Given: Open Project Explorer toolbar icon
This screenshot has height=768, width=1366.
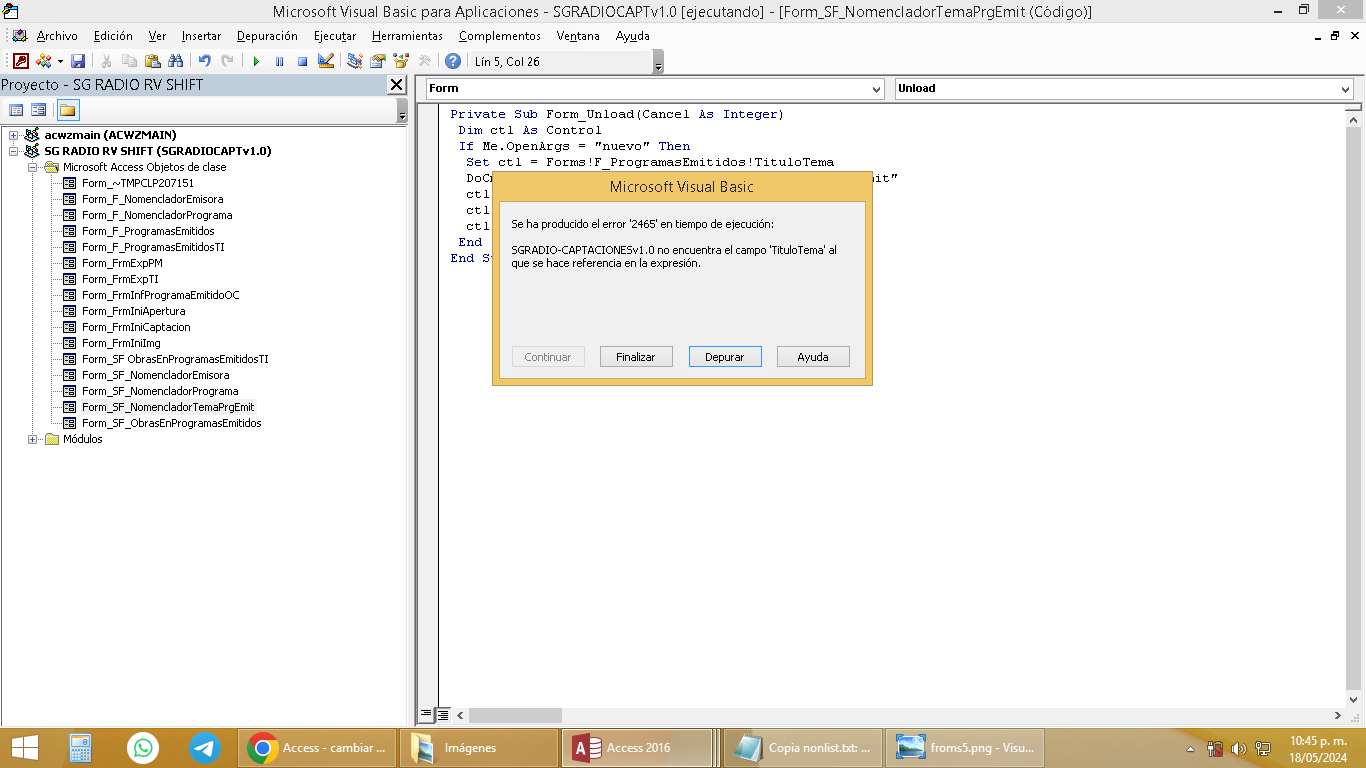Looking at the screenshot, I should pos(355,61).
